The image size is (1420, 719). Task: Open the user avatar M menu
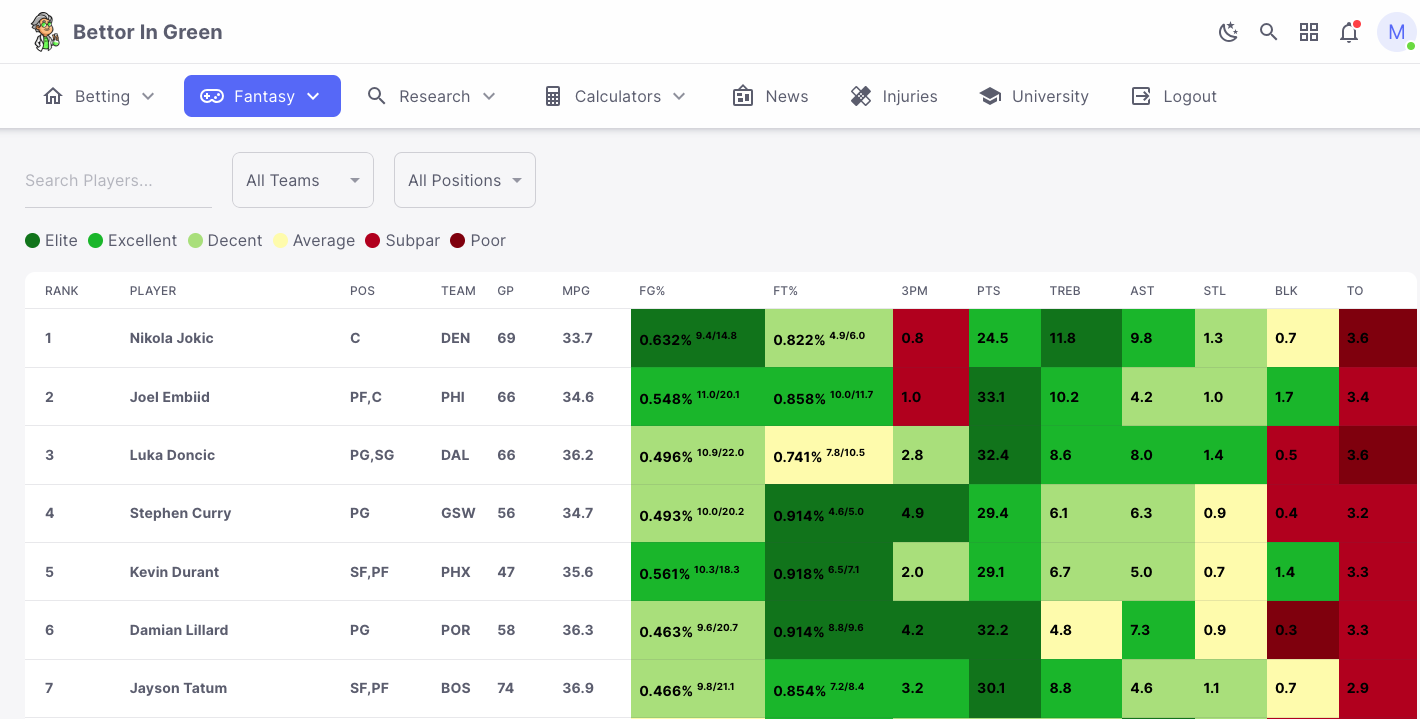[1397, 32]
